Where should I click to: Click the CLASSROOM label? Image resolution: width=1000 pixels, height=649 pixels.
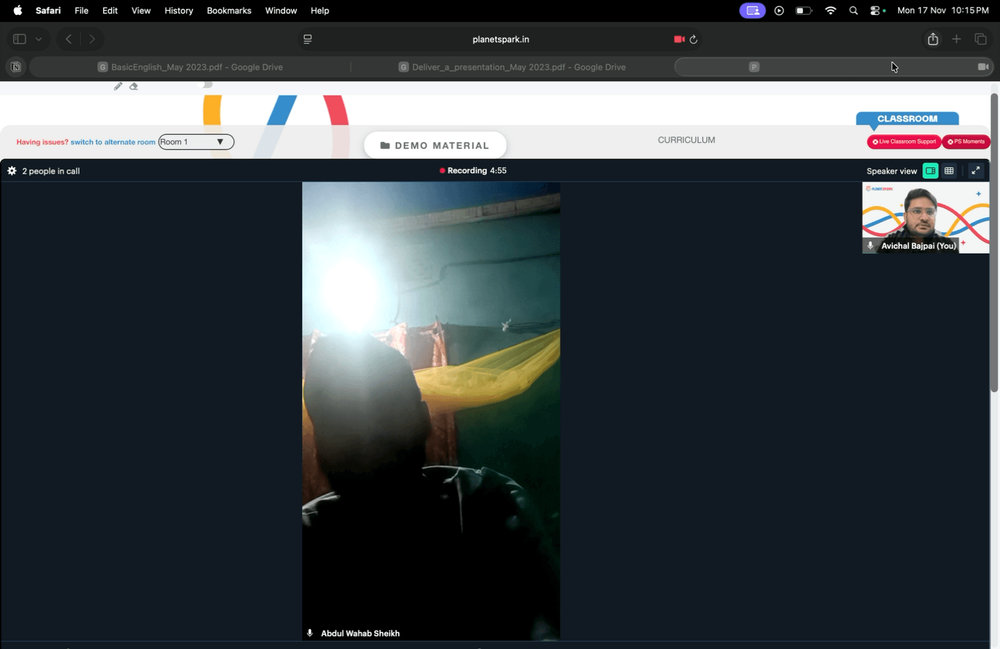coord(907,119)
